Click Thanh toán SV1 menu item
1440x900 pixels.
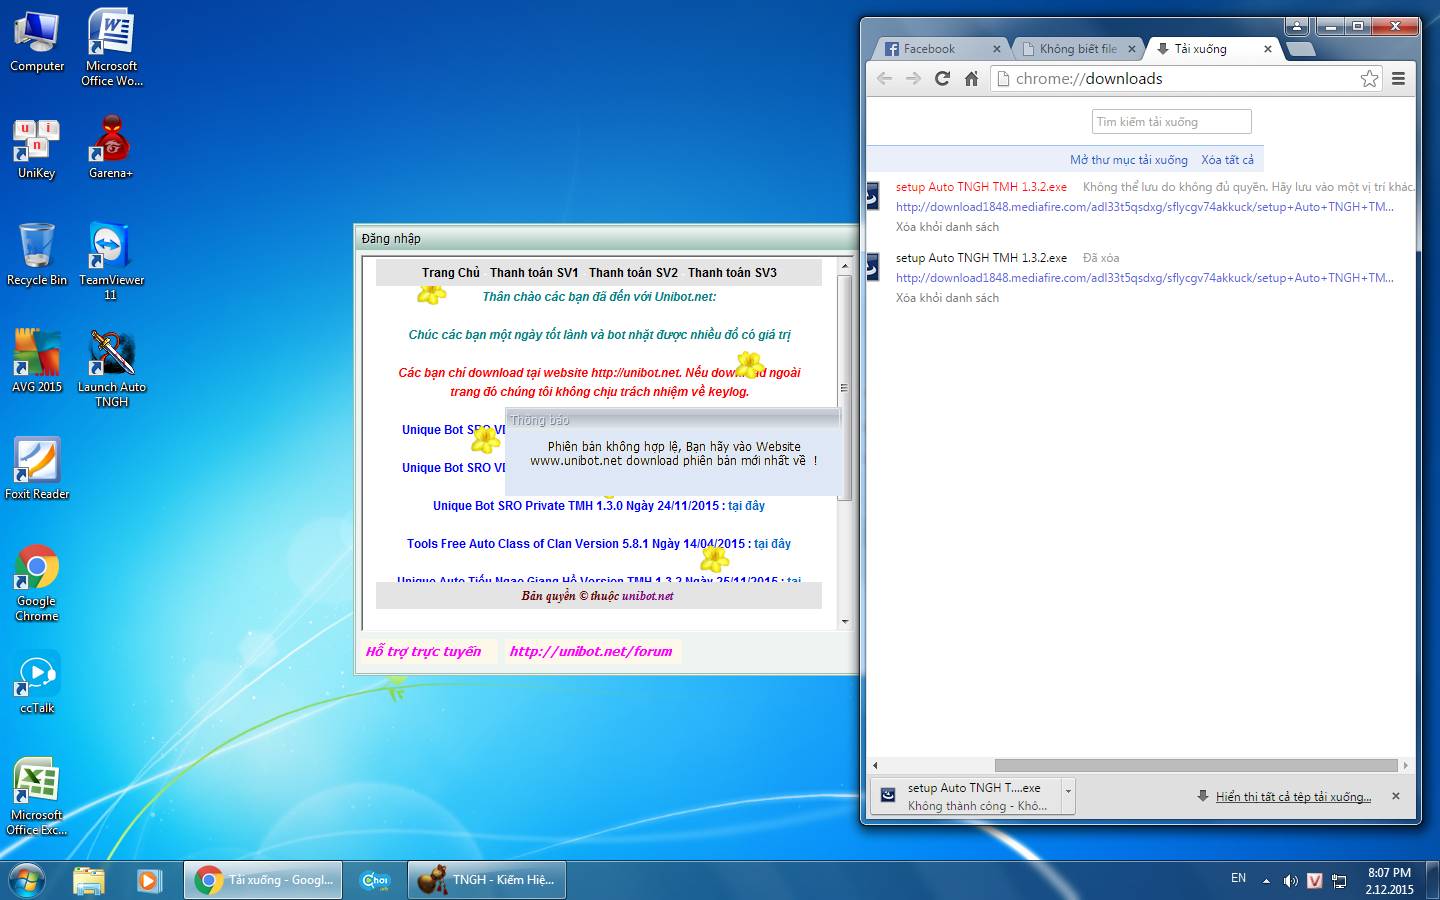pos(534,272)
